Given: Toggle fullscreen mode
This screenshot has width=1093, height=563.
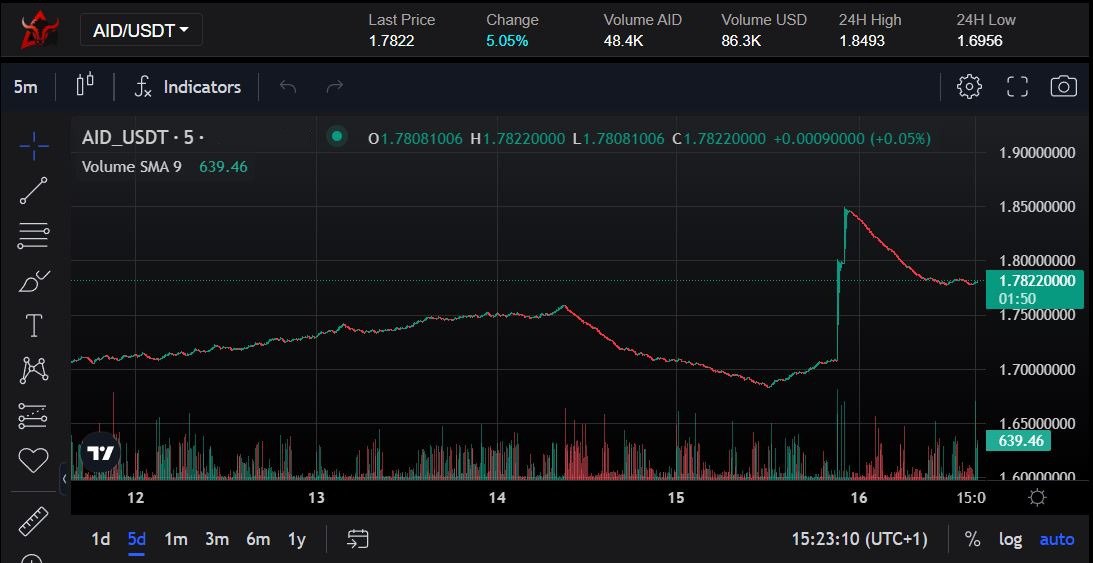Looking at the screenshot, I should click(1018, 86).
